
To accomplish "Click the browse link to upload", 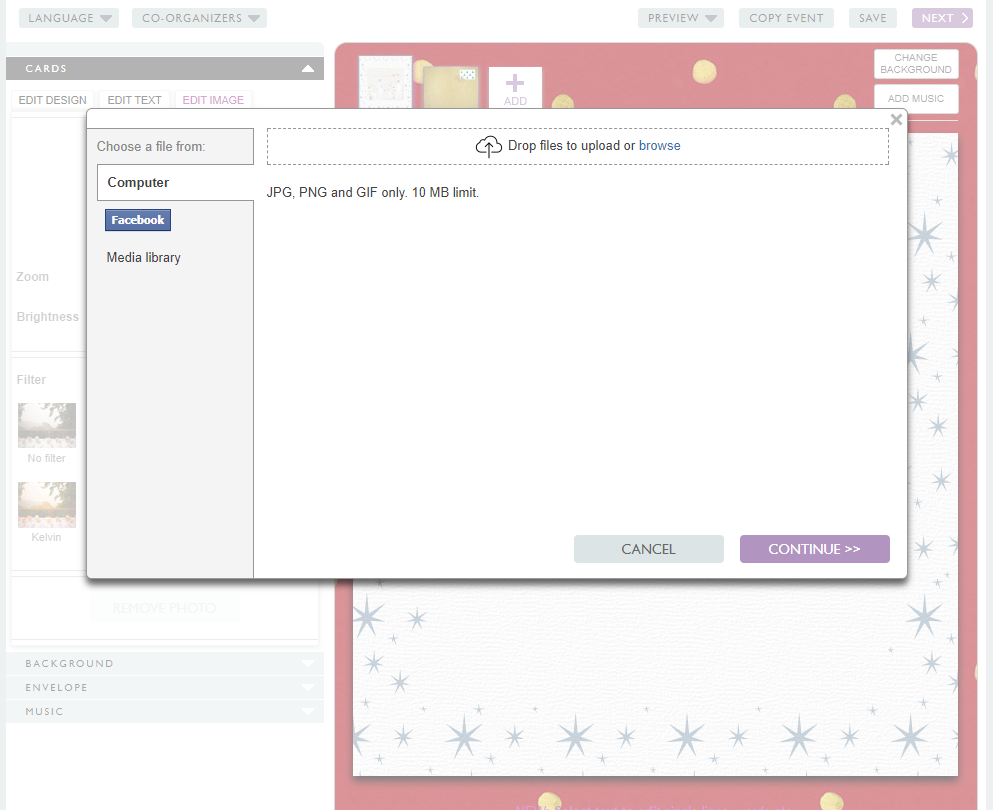I will 659,146.
